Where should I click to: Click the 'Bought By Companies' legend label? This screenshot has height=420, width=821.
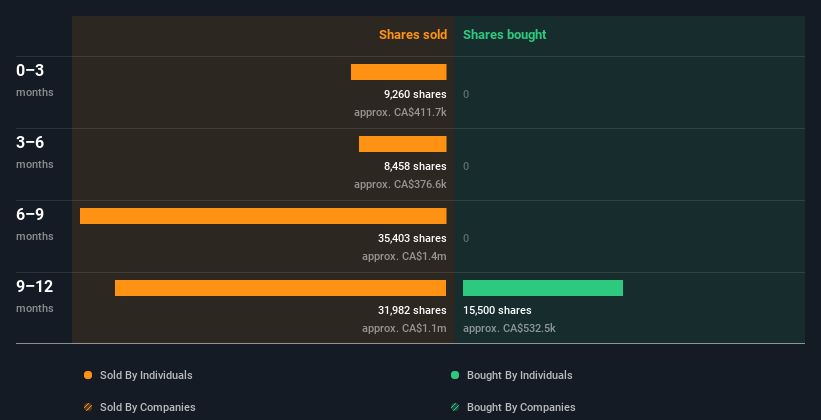point(521,407)
